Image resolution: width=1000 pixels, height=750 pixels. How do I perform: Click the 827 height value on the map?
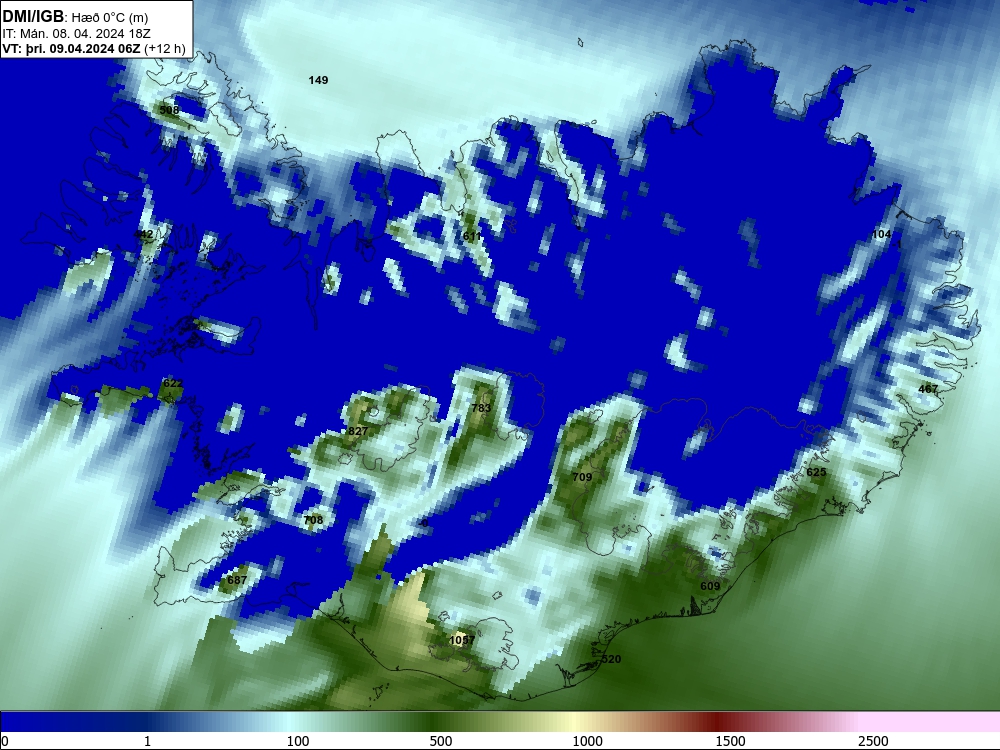pos(358,431)
